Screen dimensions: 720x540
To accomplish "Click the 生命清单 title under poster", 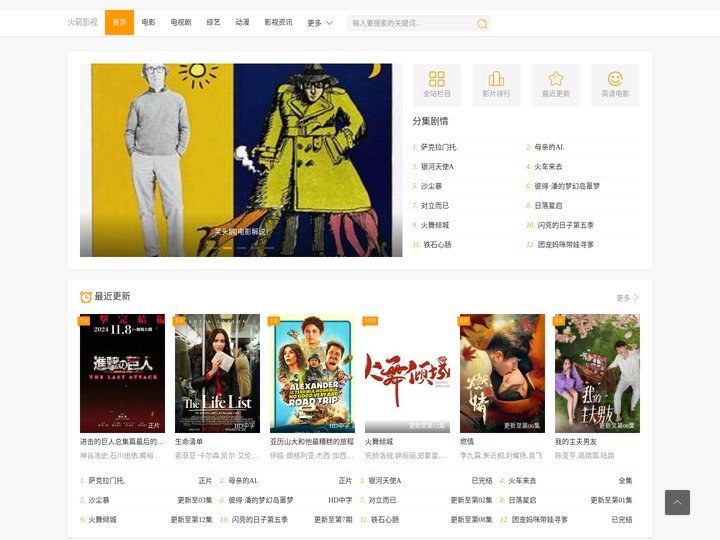I will tap(189, 442).
